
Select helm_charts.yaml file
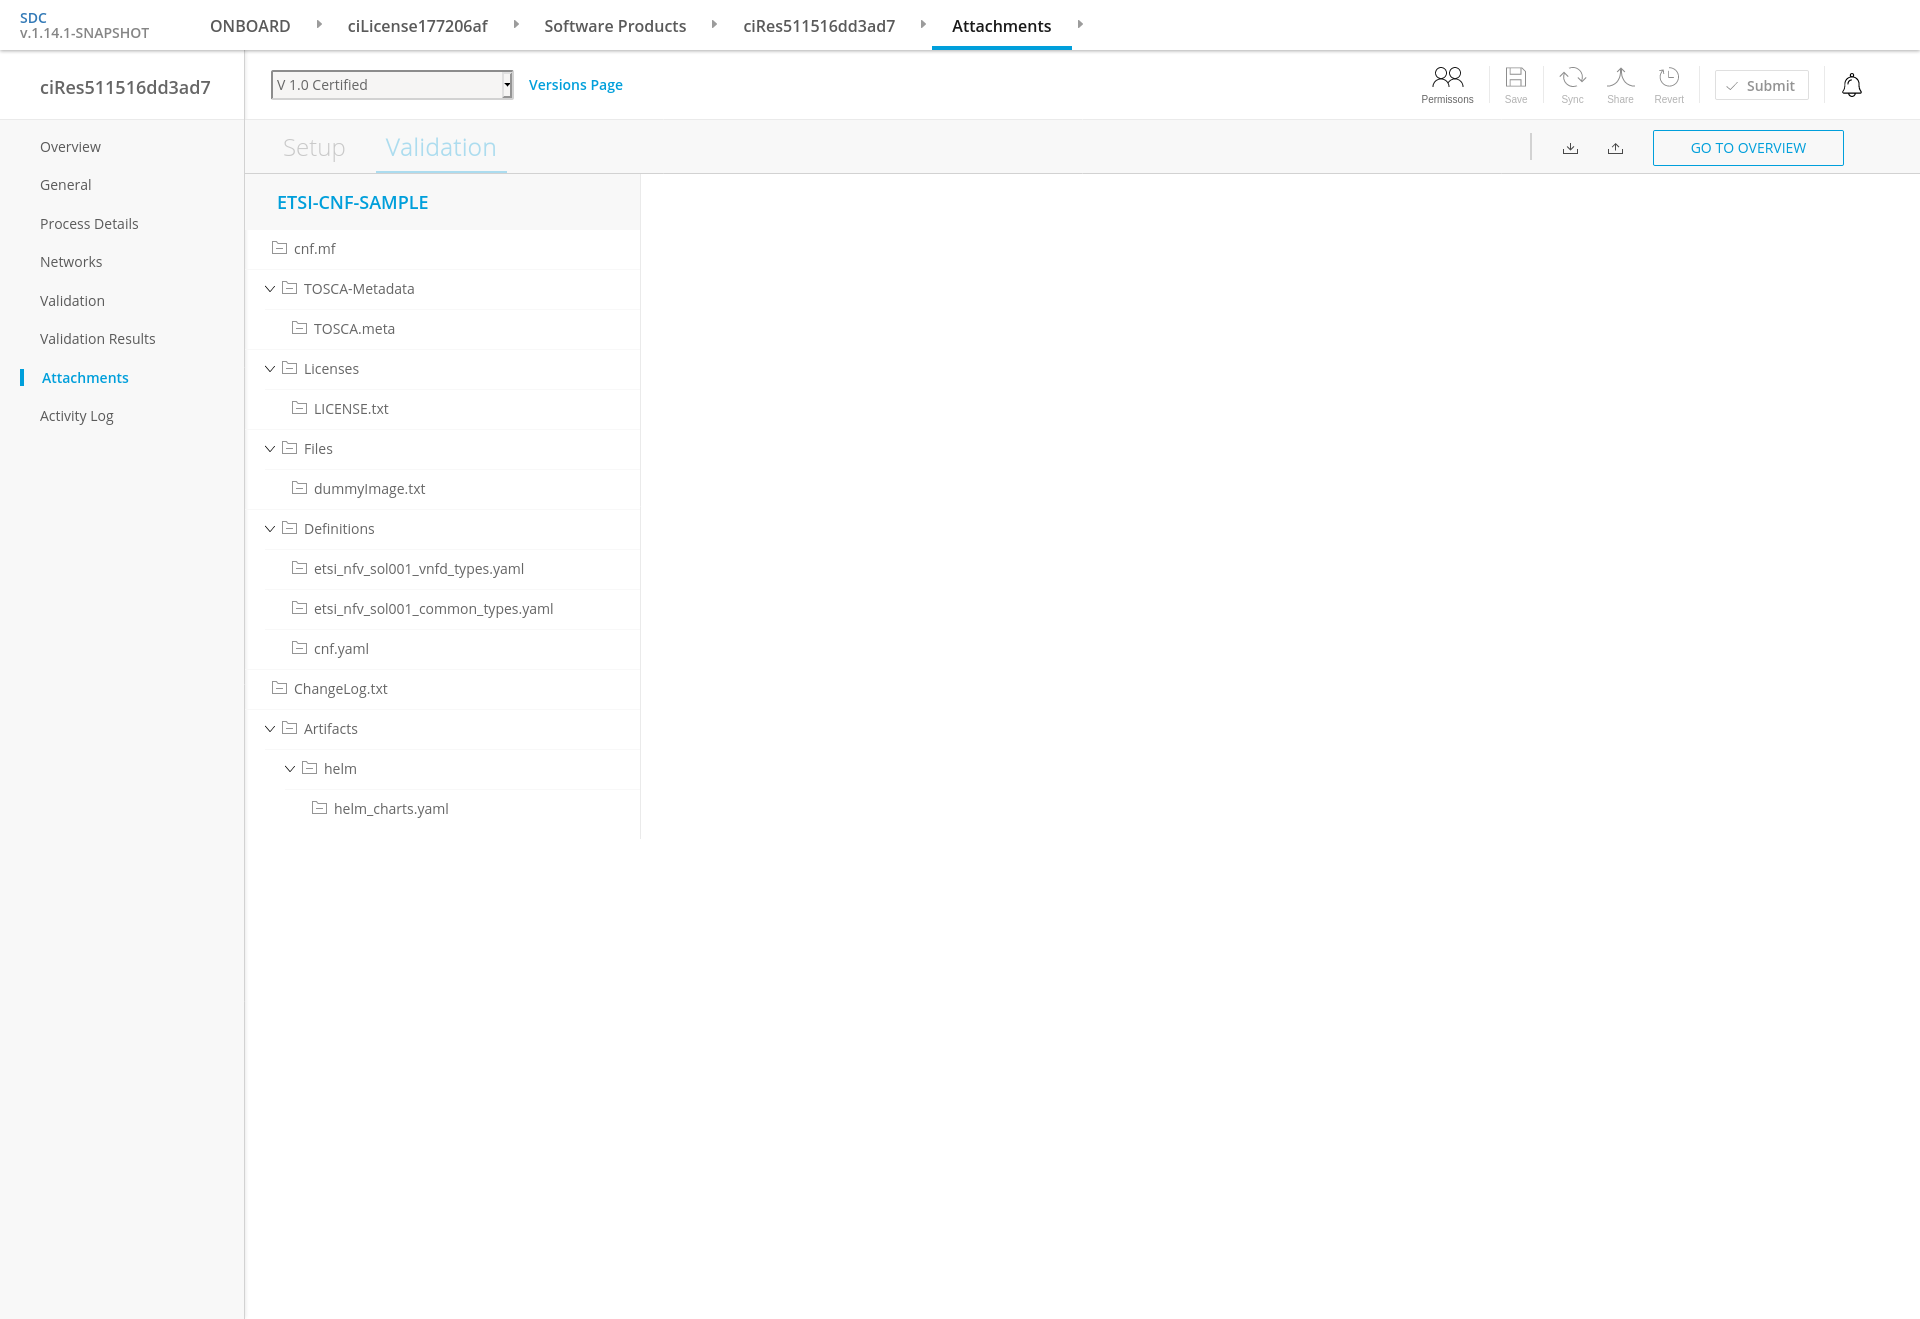click(390, 809)
